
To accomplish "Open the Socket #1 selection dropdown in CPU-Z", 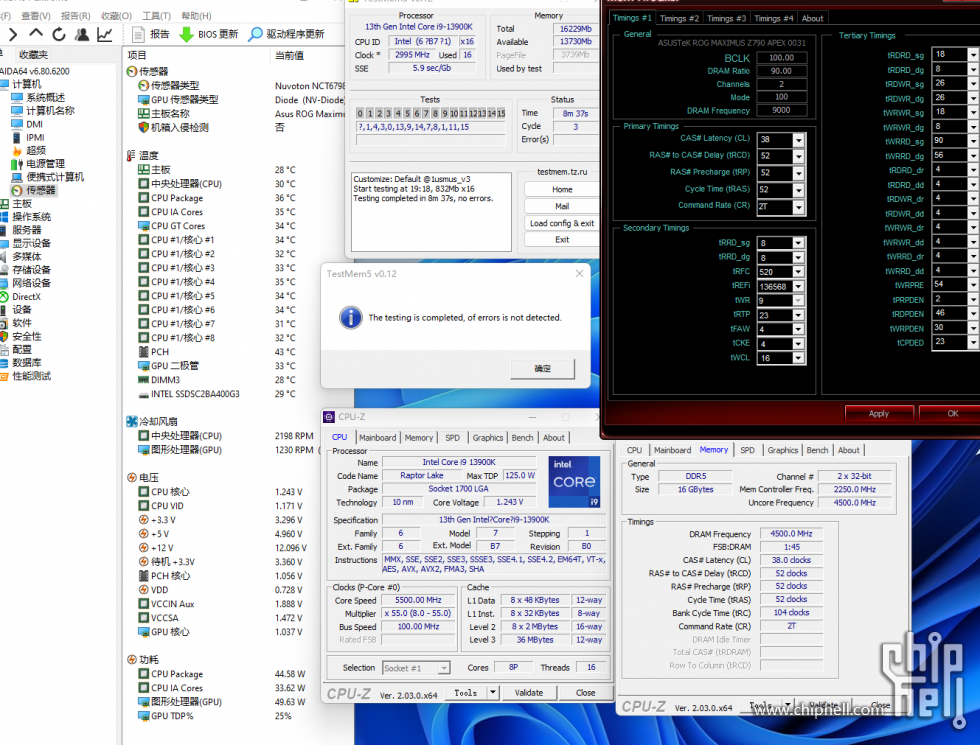I will (443, 668).
